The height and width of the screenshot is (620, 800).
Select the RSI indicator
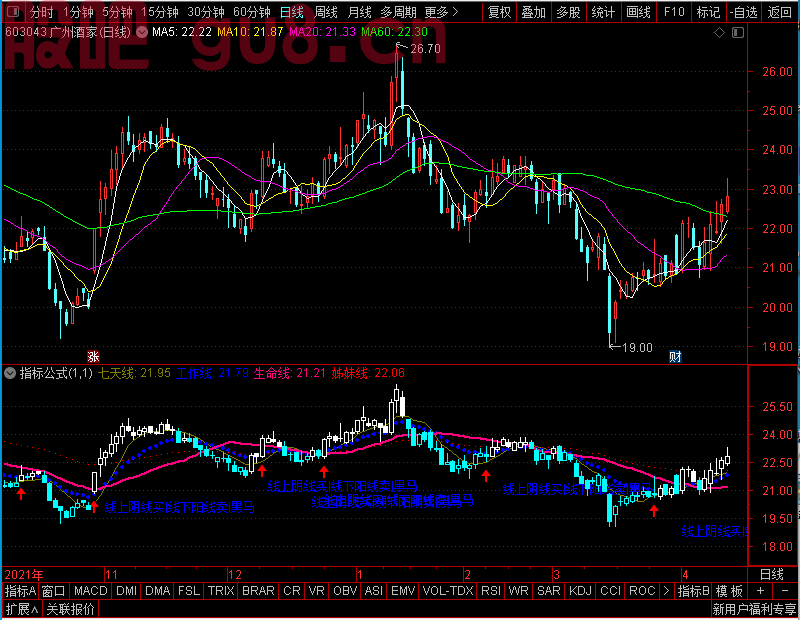coord(491,591)
